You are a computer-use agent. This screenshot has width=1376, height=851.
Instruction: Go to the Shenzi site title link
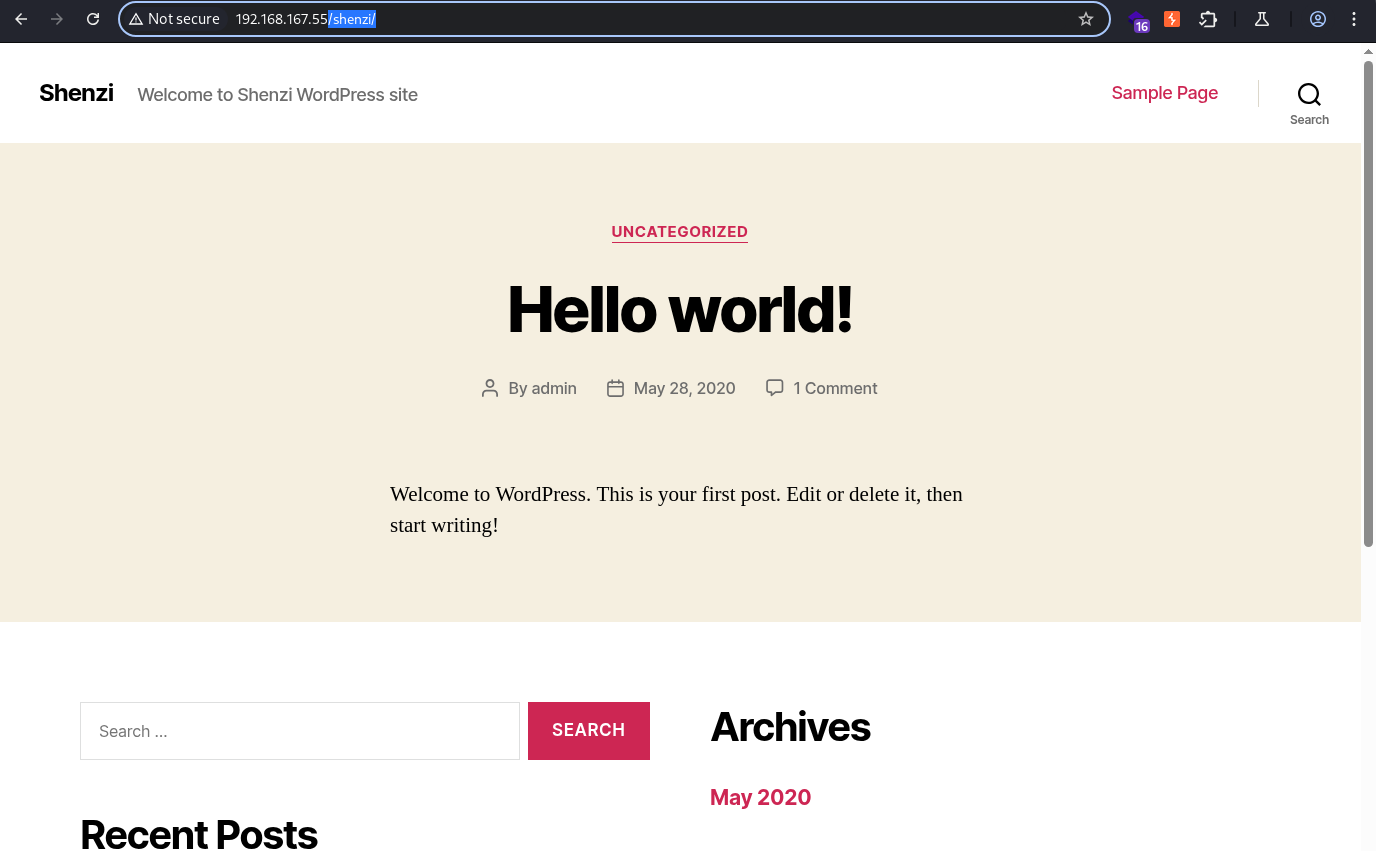(76, 93)
